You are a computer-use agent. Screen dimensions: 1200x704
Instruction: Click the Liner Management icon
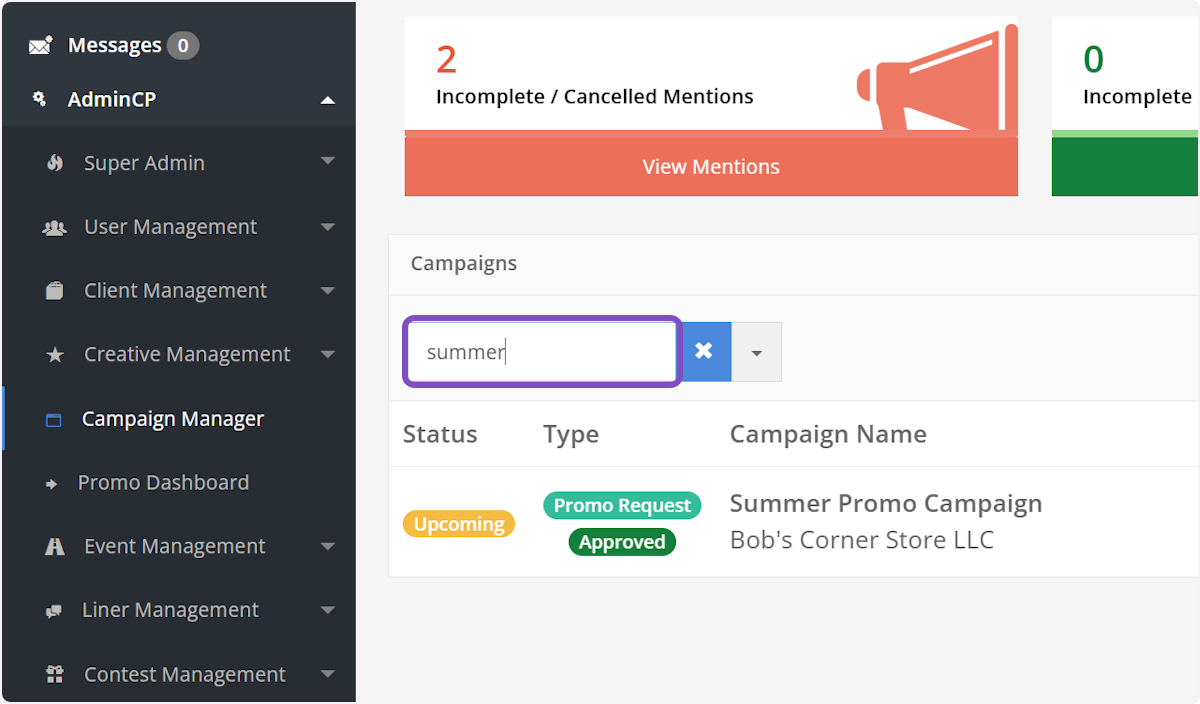point(55,610)
